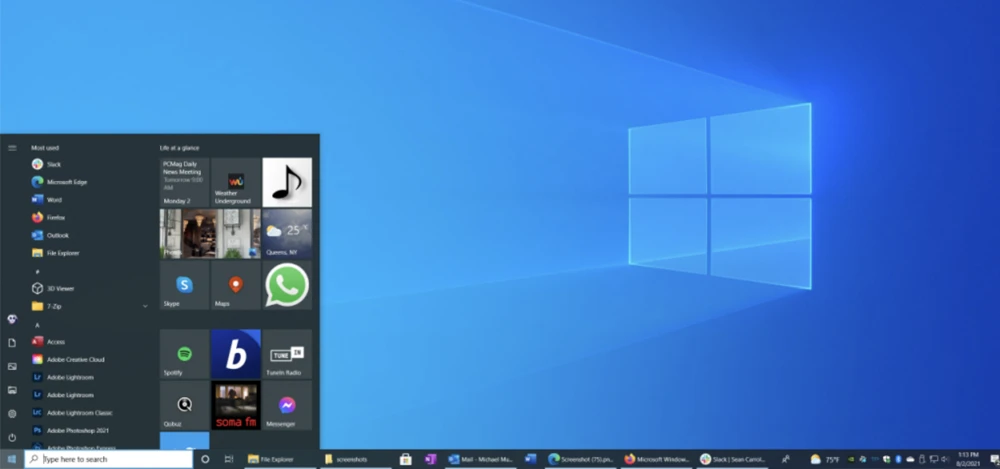
Task: Click the 'A' letter header in app list
Action: (37, 325)
